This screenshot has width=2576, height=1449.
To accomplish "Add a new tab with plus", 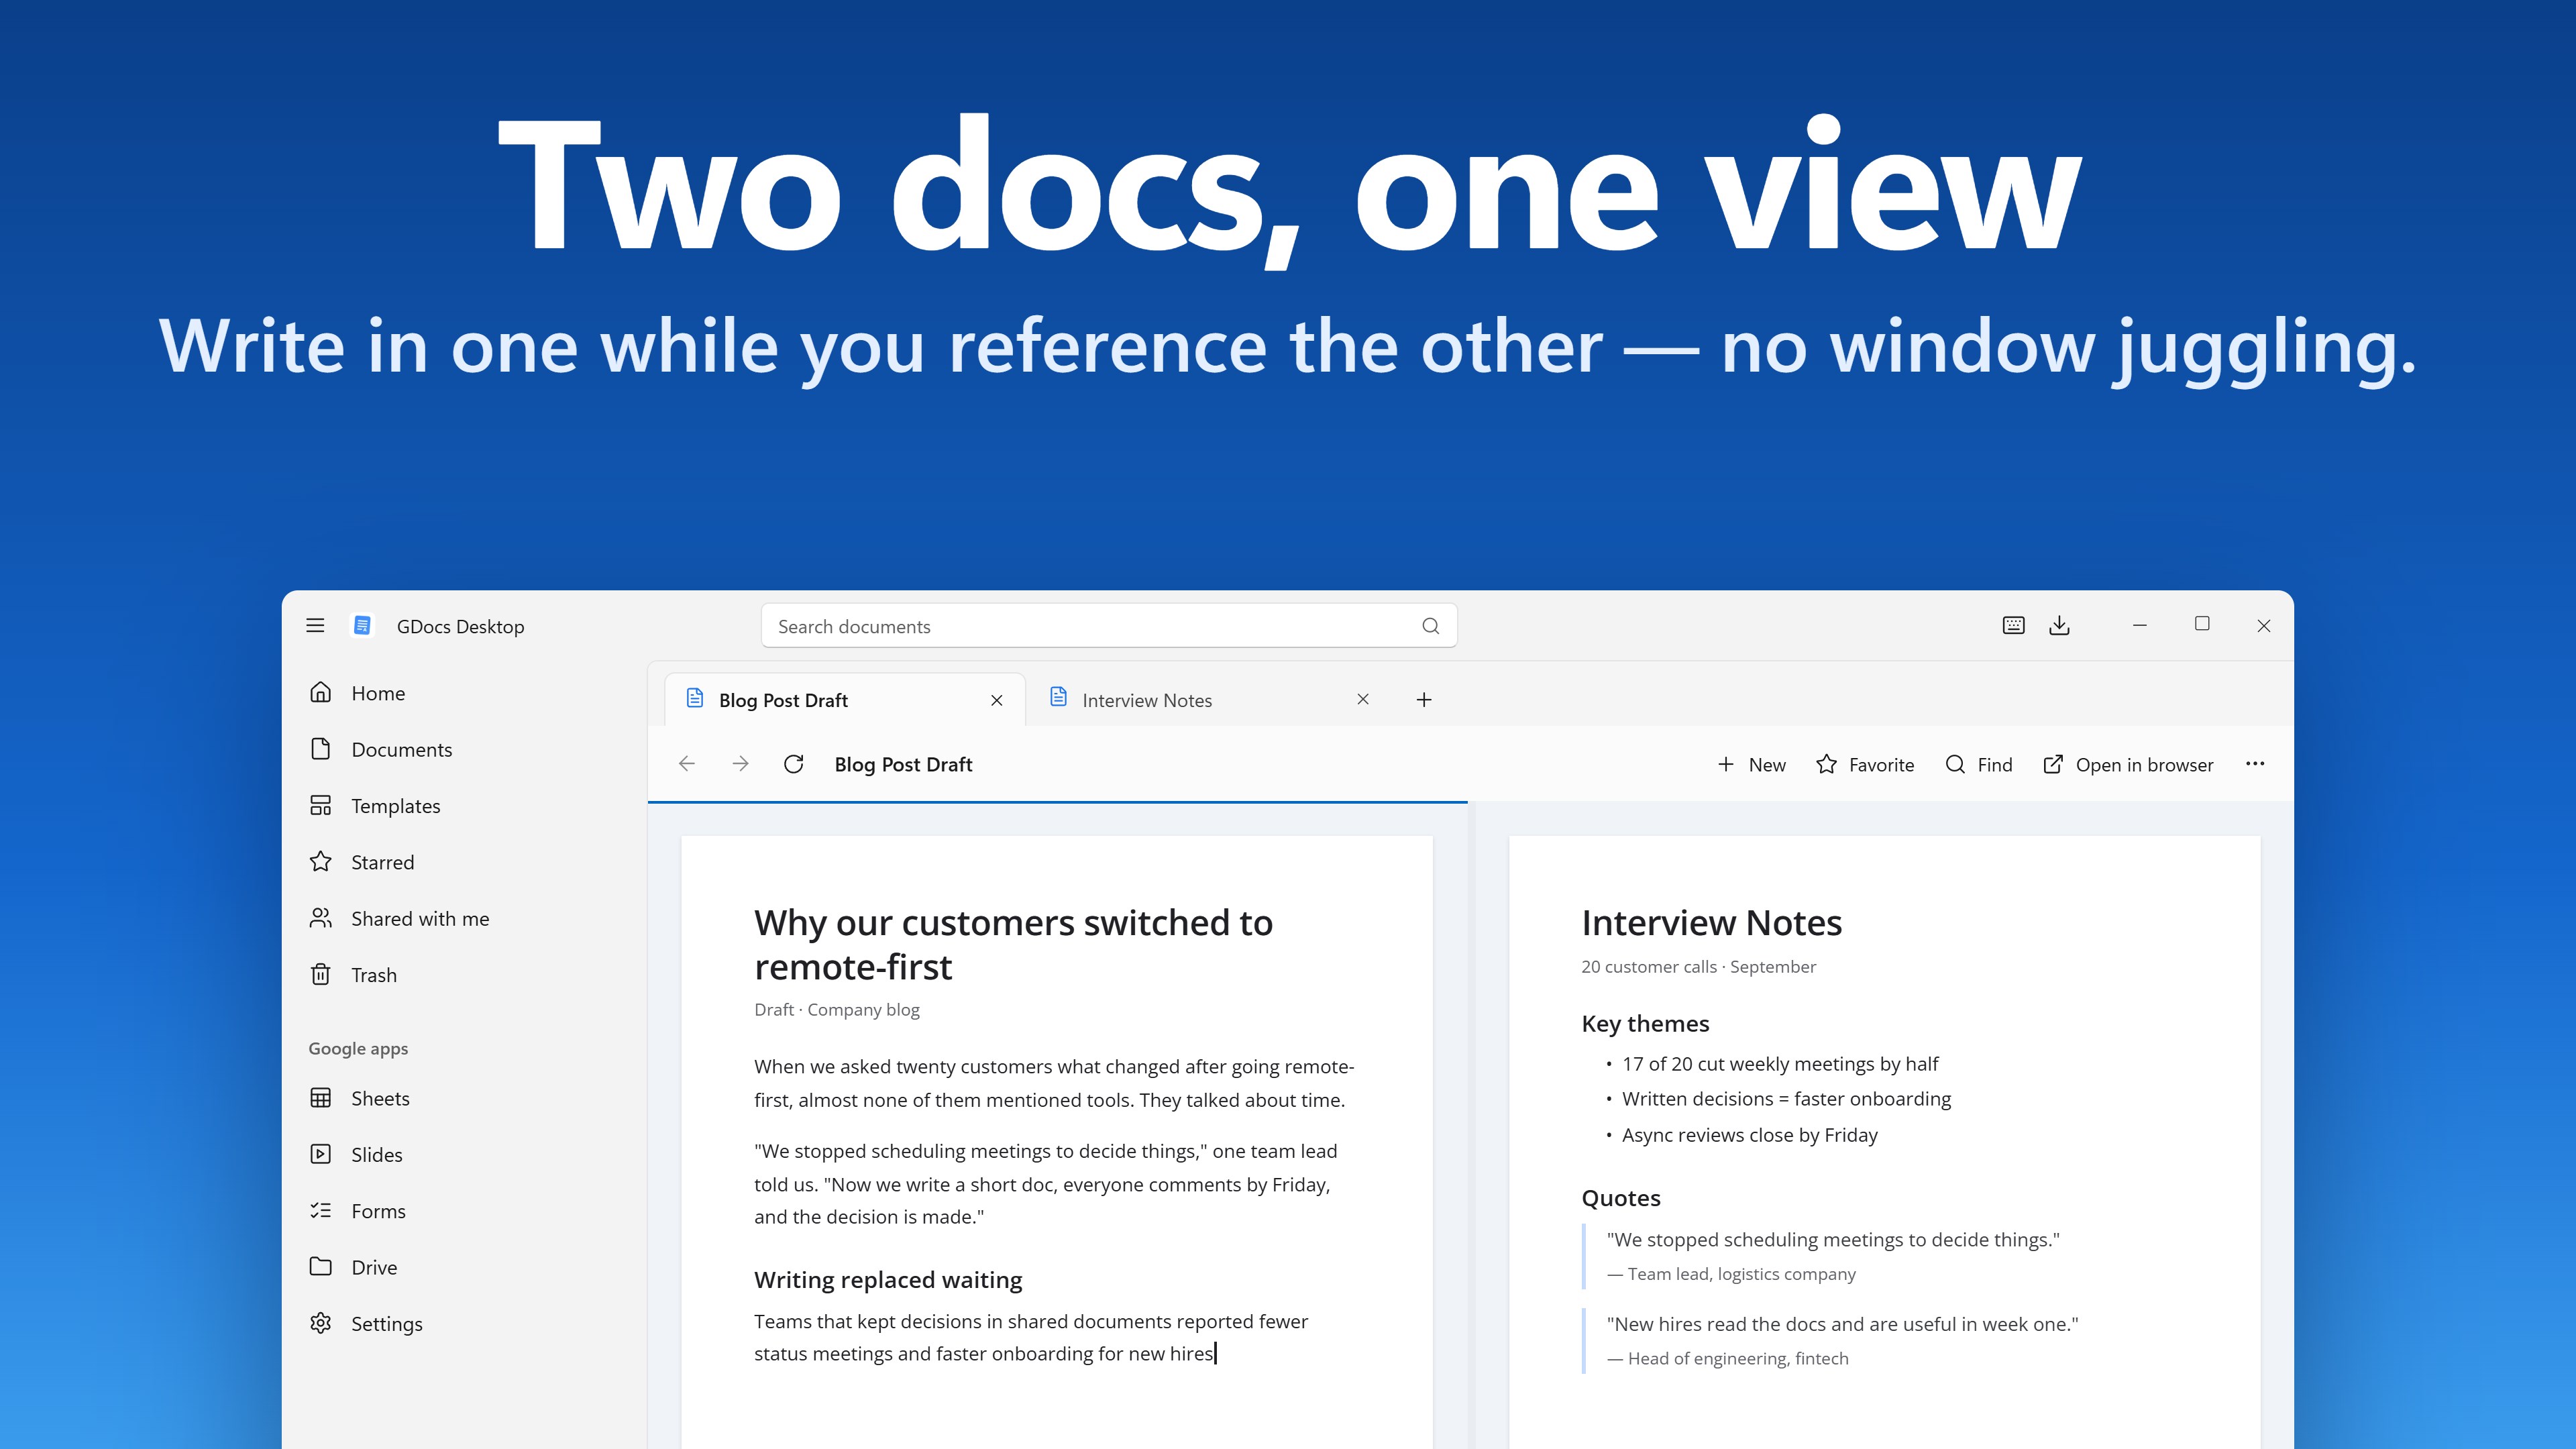I will pyautogui.click(x=1424, y=700).
